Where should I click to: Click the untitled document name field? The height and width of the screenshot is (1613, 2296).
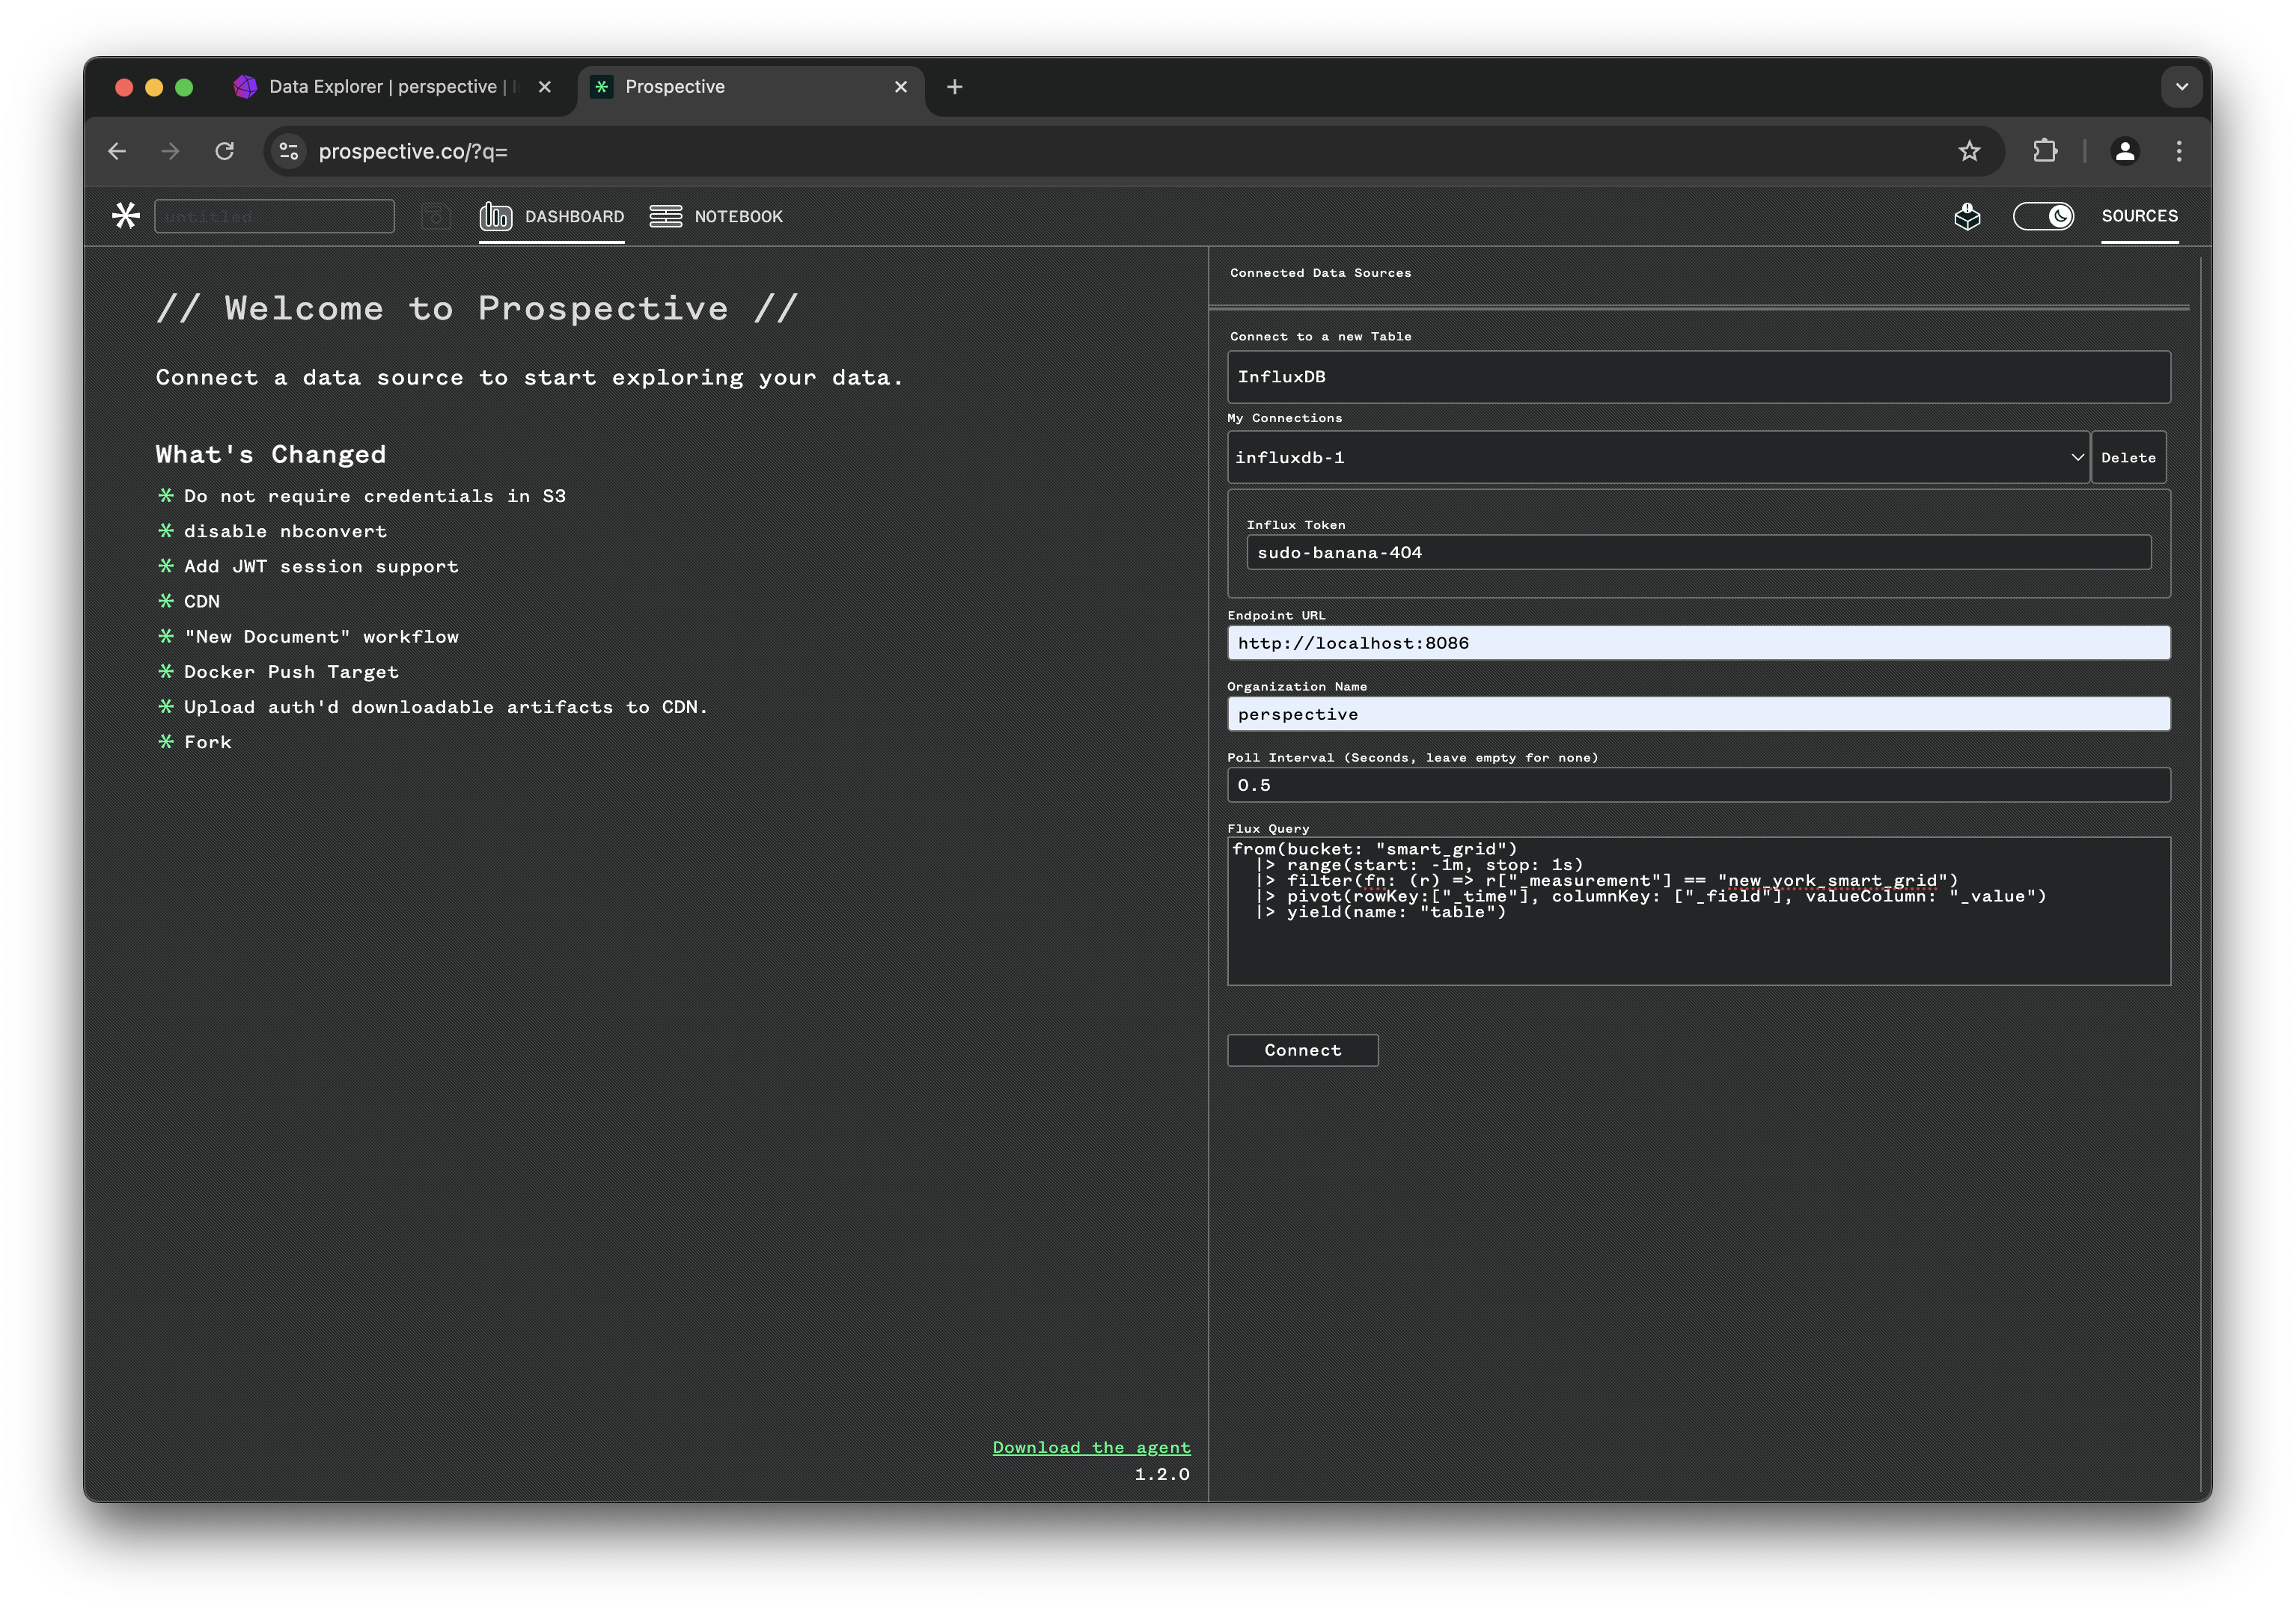[275, 216]
